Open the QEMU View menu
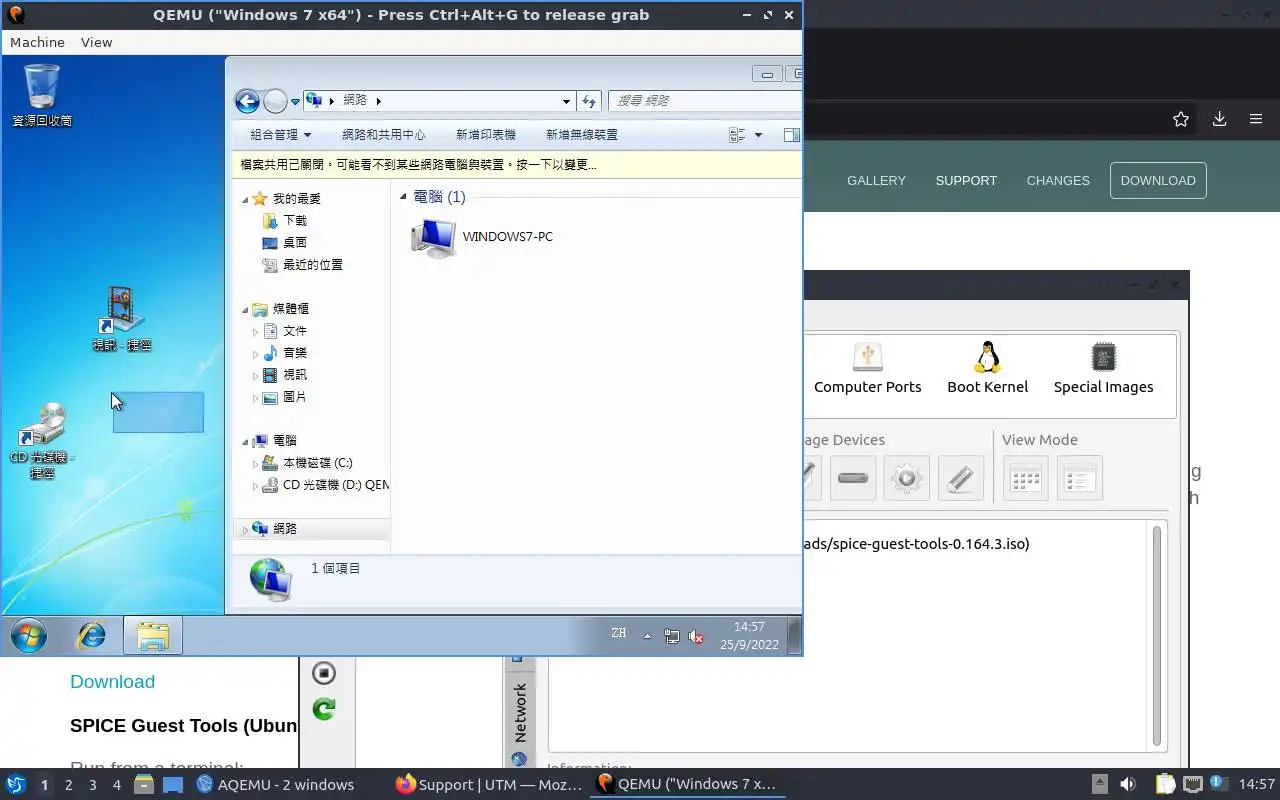 (97, 42)
